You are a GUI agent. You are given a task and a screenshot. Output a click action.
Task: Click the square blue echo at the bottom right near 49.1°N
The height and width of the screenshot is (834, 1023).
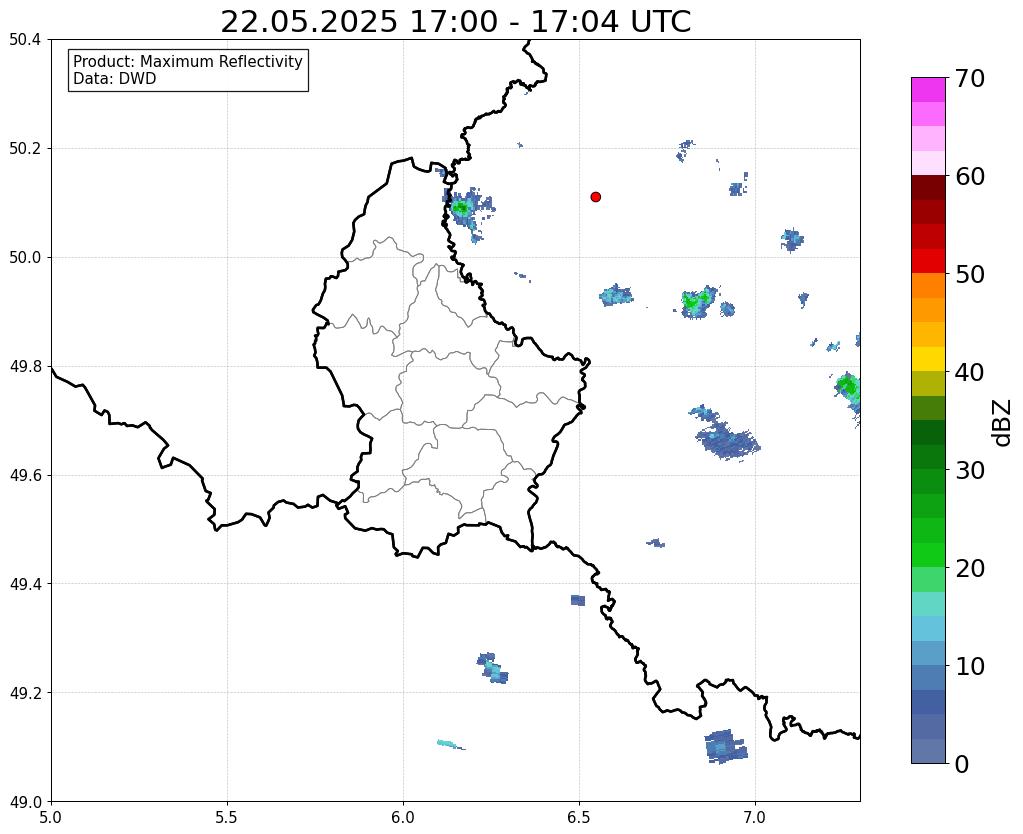[x=725, y=747]
